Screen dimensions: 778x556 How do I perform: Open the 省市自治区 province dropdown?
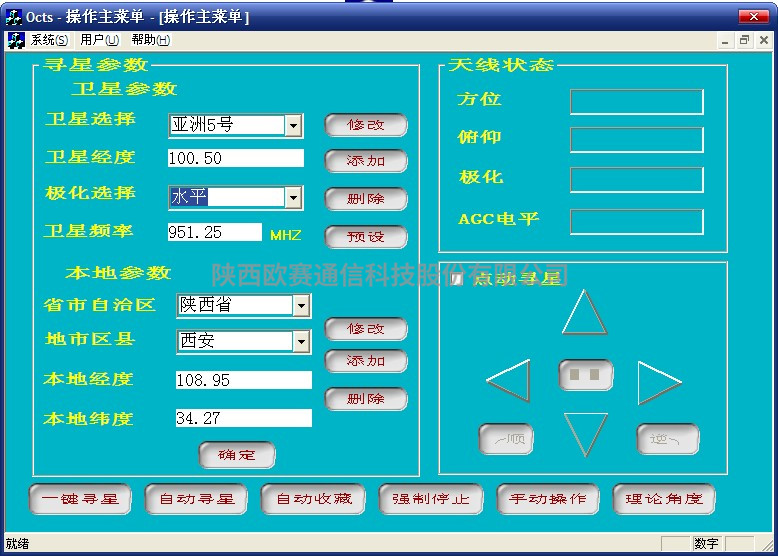(301, 305)
